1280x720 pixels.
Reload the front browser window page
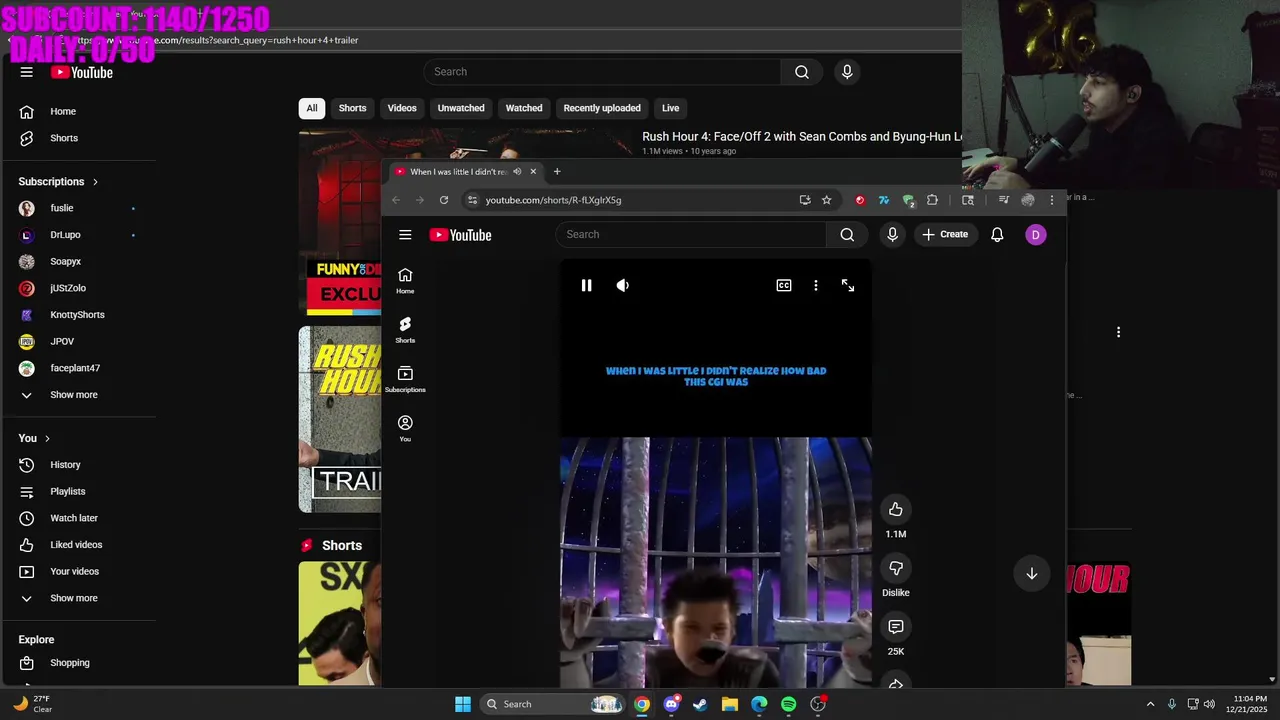pyautogui.click(x=444, y=200)
